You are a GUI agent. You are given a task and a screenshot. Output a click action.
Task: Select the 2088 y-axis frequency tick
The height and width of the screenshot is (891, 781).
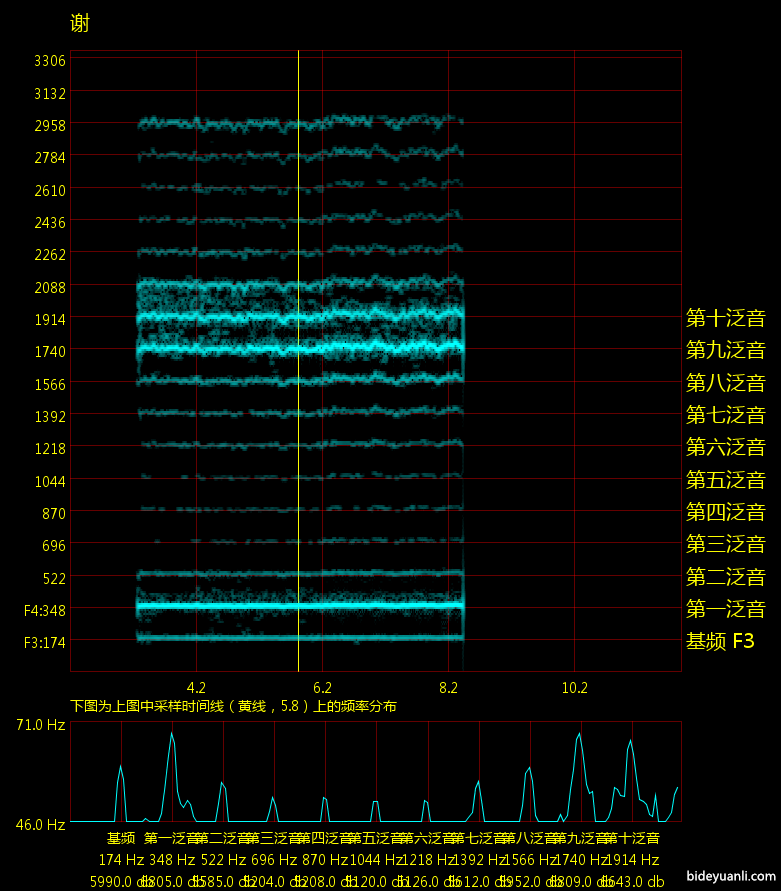point(50,287)
